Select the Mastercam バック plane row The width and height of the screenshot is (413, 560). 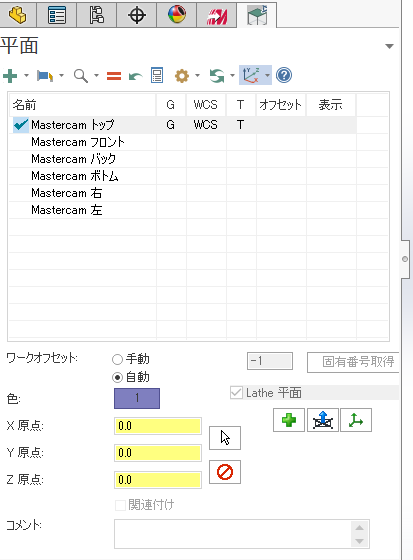(183, 159)
